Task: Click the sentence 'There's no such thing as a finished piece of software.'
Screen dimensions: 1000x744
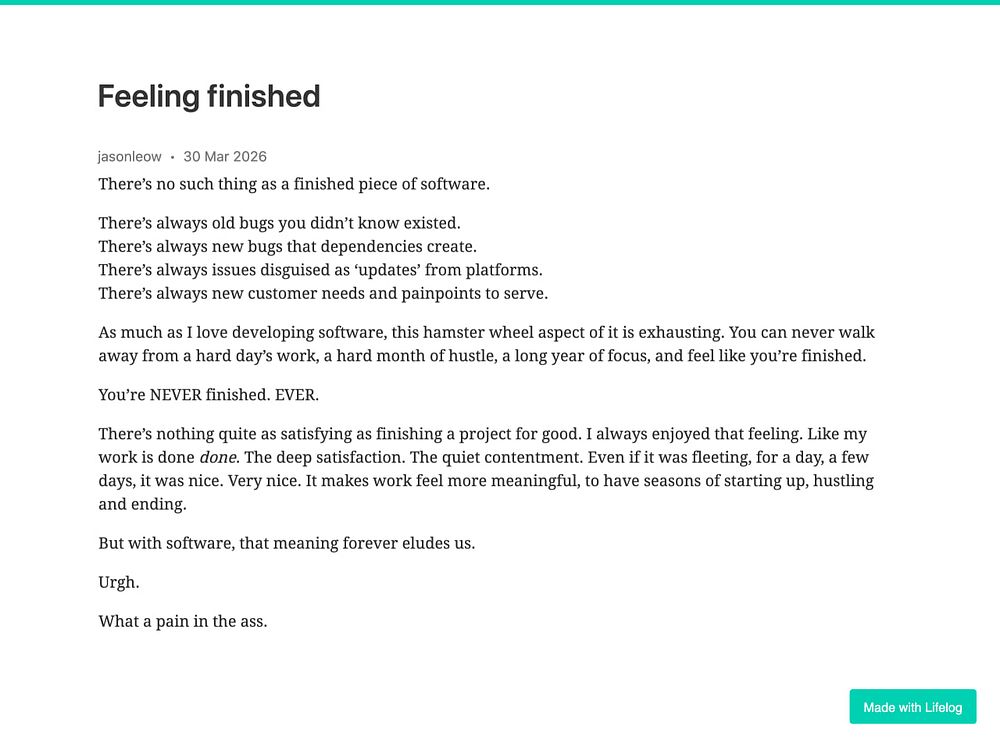Action: coord(294,184)
